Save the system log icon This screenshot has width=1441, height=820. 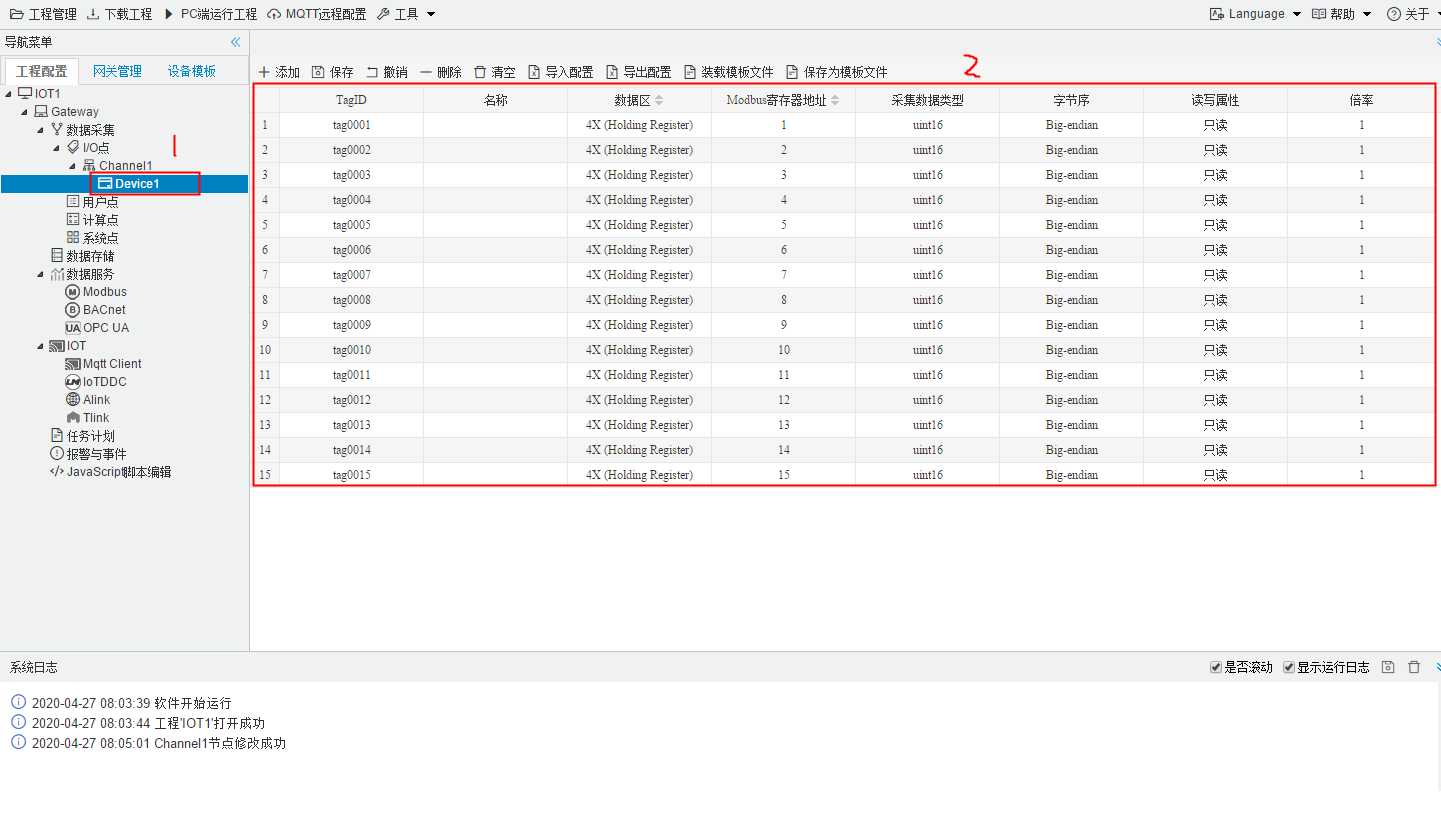(x=1388, y=667)
